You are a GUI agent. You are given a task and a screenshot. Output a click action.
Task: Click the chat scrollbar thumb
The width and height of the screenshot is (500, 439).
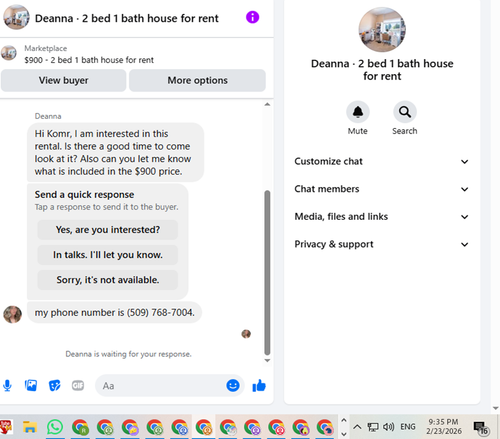tap(267, 273)
